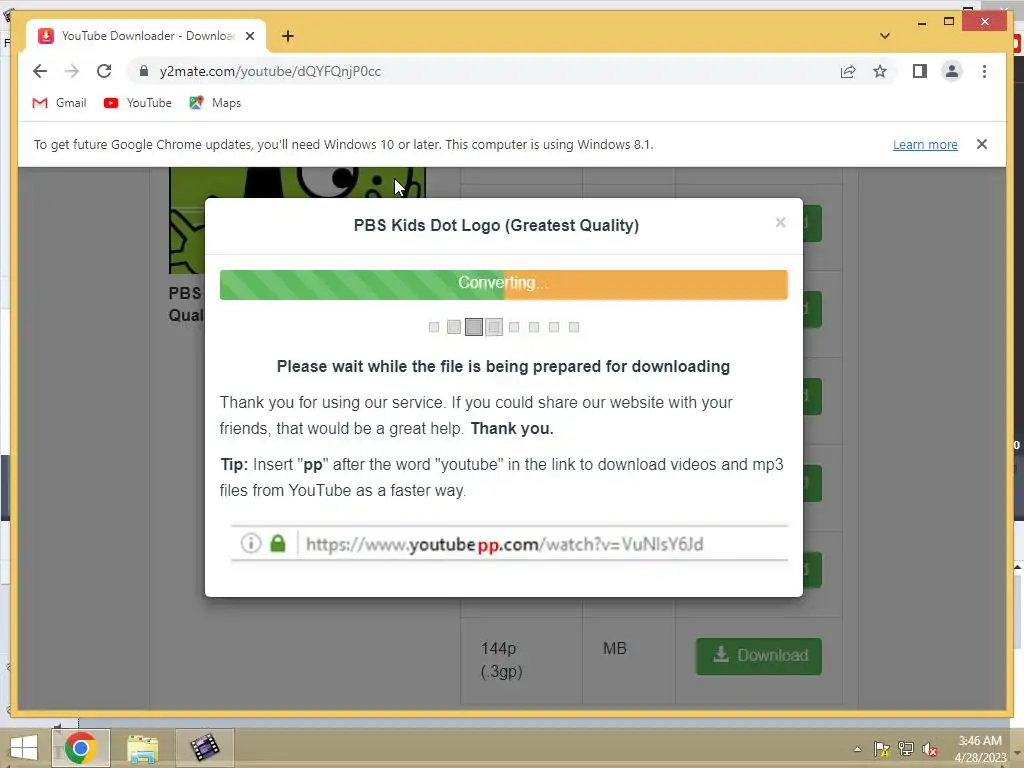
Task: Expand the tab search dropdown arrow
Action: (884, 36)
